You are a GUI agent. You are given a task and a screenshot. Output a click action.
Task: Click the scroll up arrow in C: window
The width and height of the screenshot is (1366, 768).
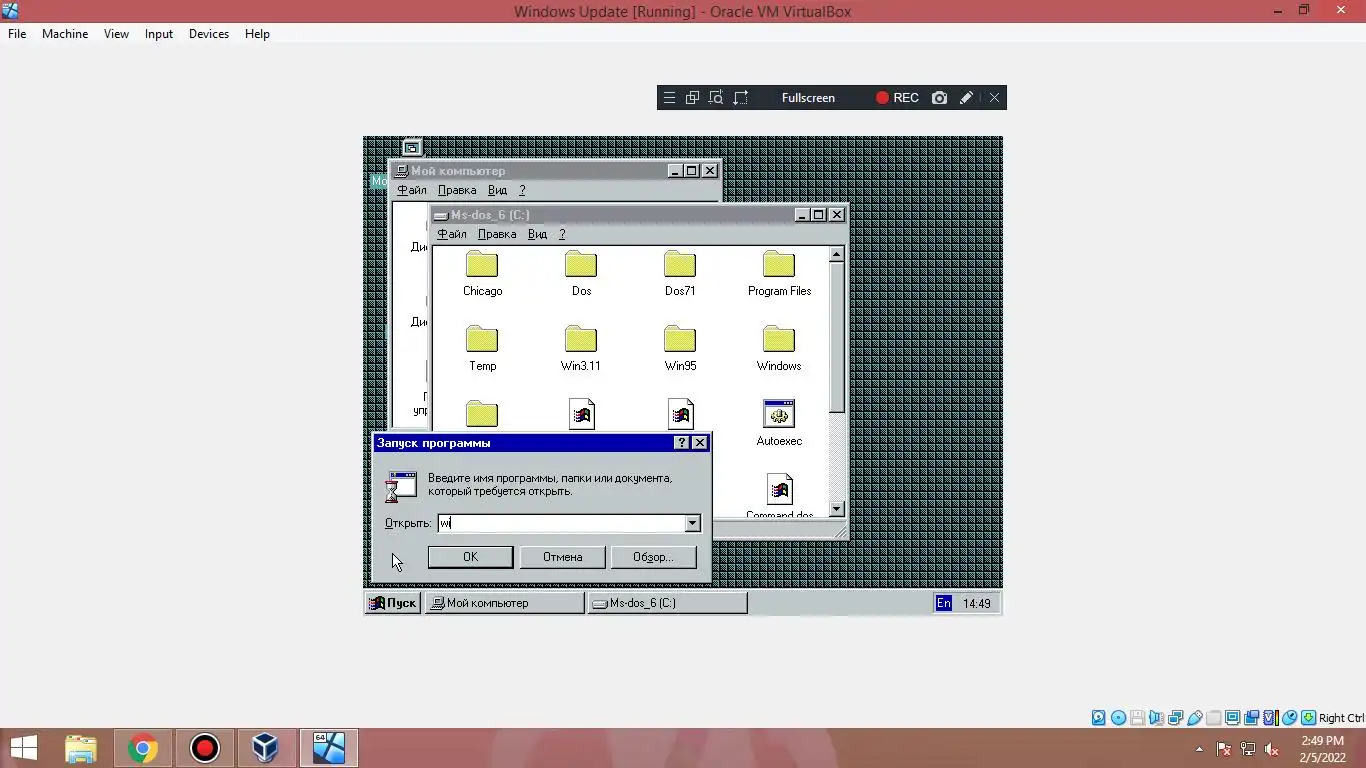[837, 255]
